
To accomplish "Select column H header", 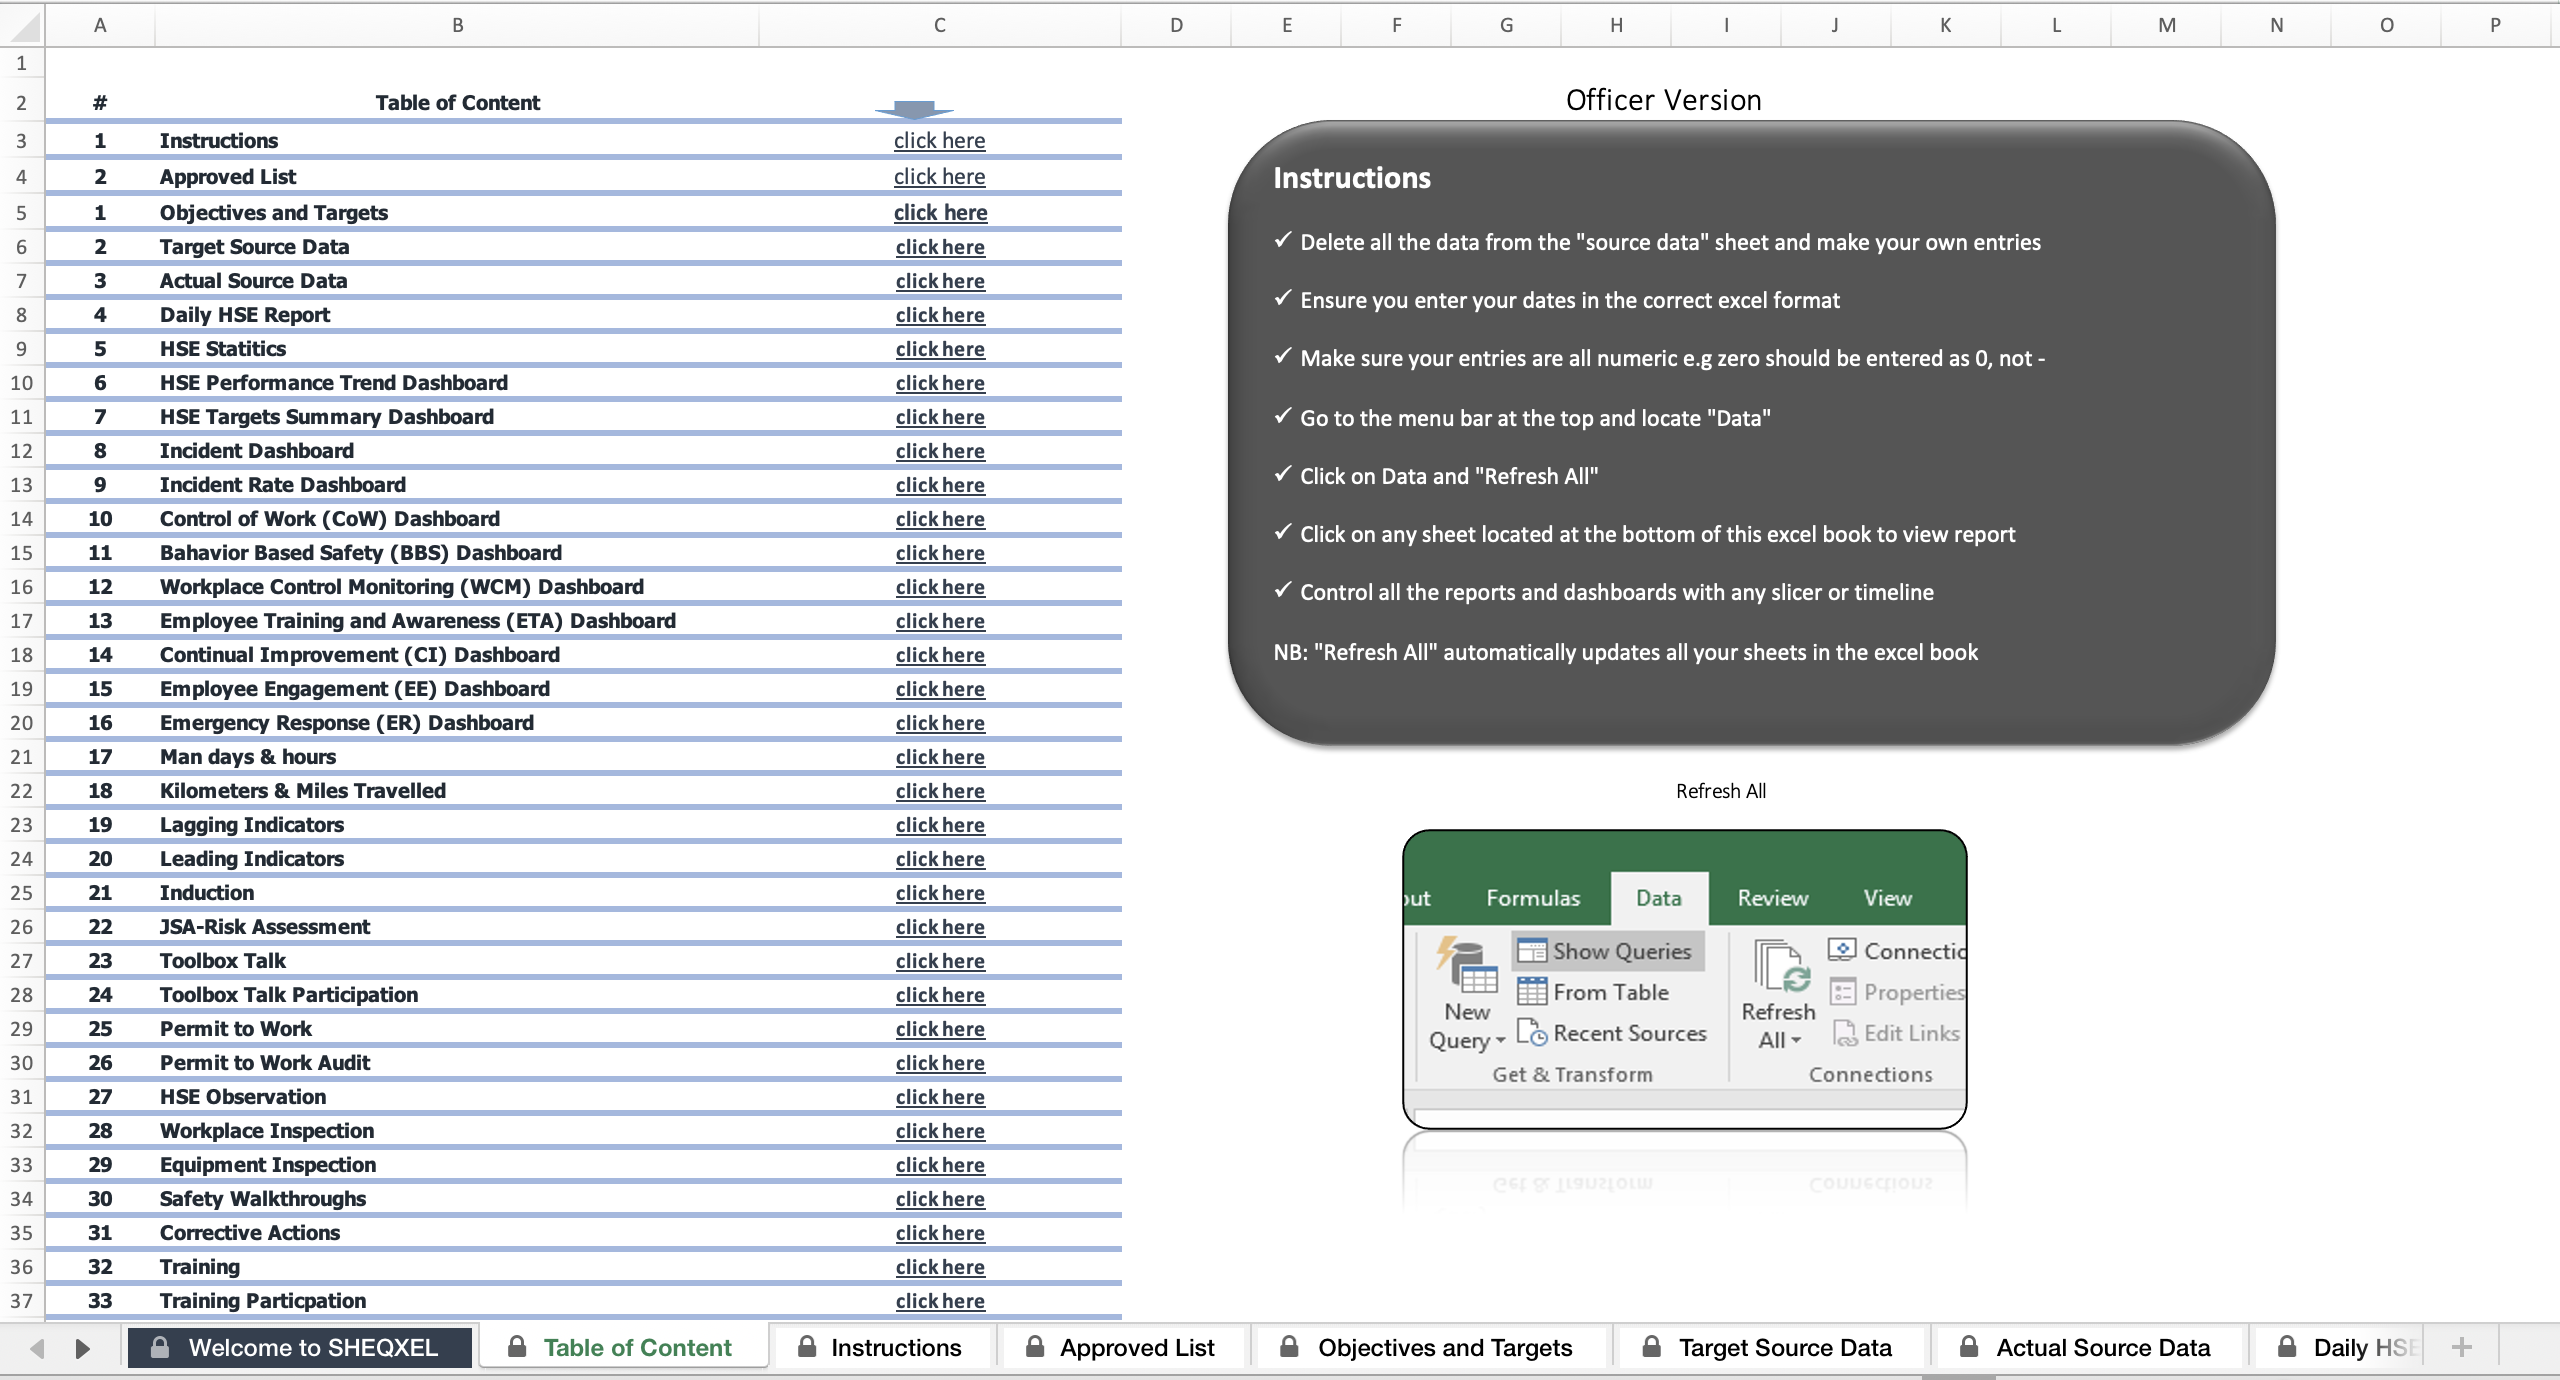I will pyautogui.click(x=1616, y=25).
